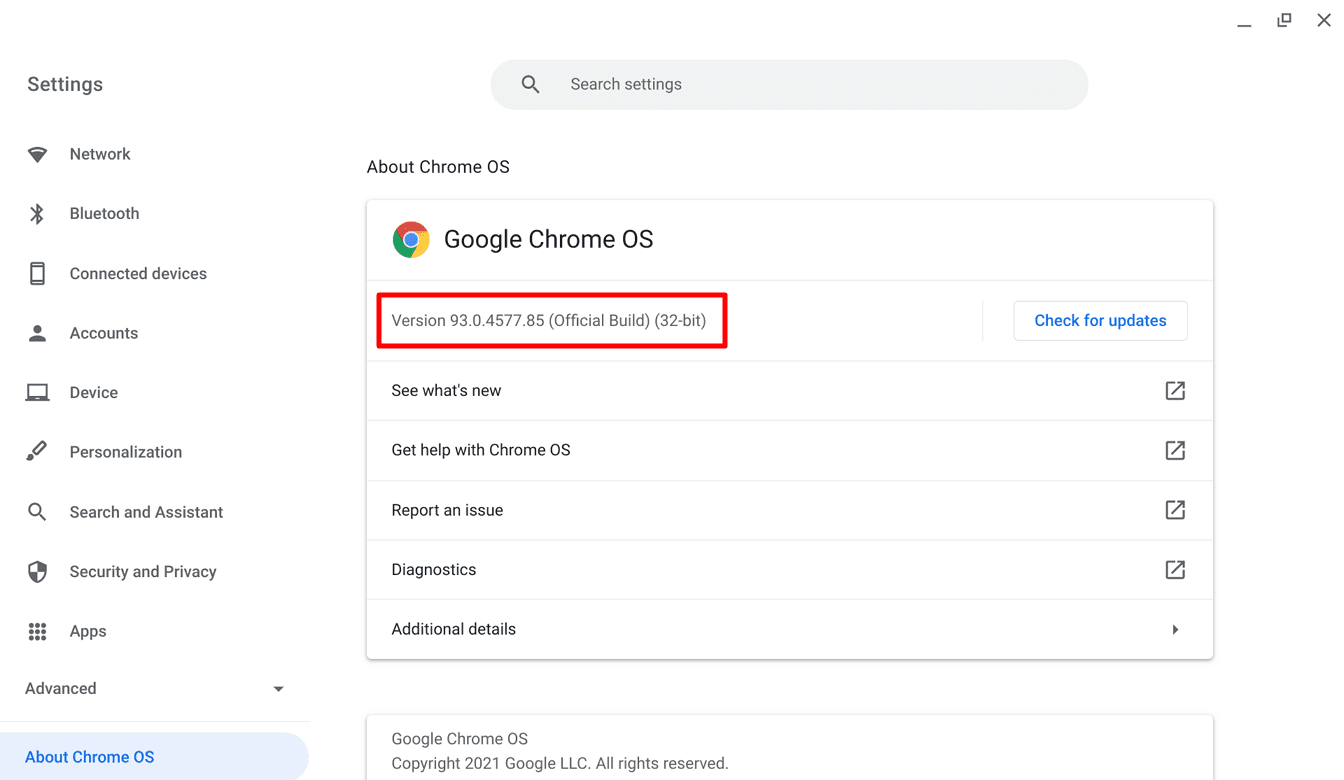Select the Security and Privacy shield icon

tap(37, 571)
